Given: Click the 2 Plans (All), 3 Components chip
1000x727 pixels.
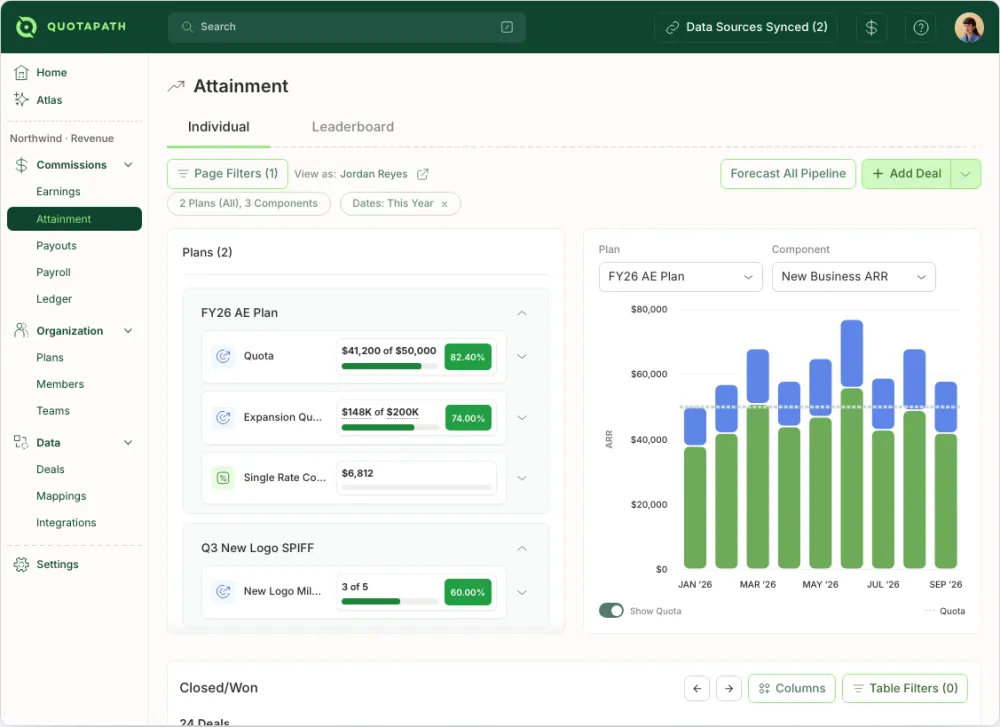Looking at the screenshot, I should pyautogui.click(x=249, y=203).
